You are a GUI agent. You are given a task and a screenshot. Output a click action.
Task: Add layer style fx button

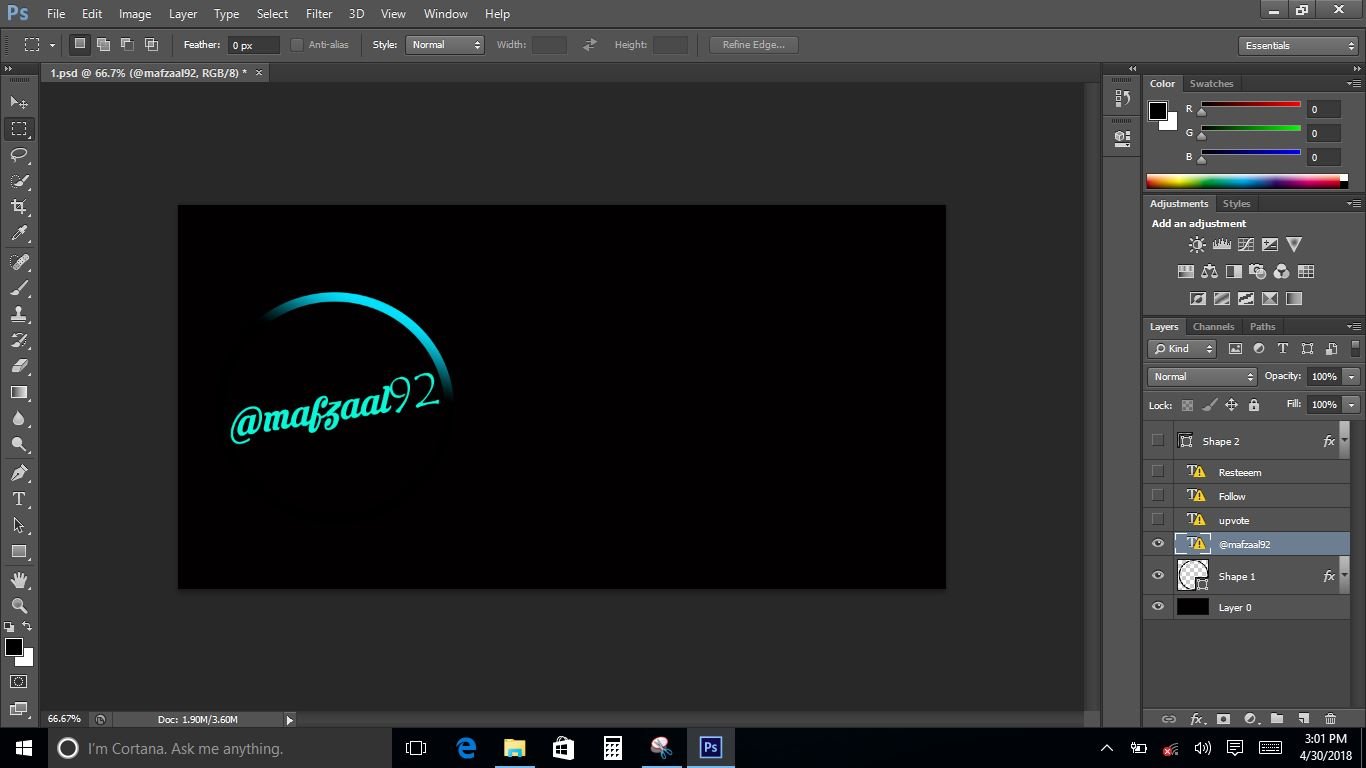click(1196, 719)
